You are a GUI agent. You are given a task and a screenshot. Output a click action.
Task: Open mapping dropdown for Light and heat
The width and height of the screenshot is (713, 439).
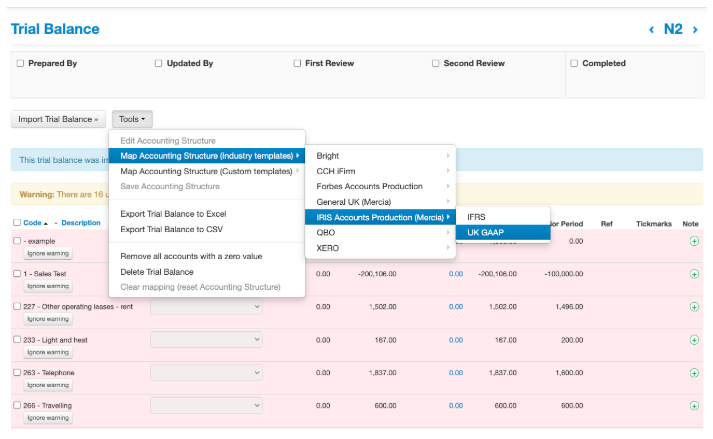coord(206,340)
